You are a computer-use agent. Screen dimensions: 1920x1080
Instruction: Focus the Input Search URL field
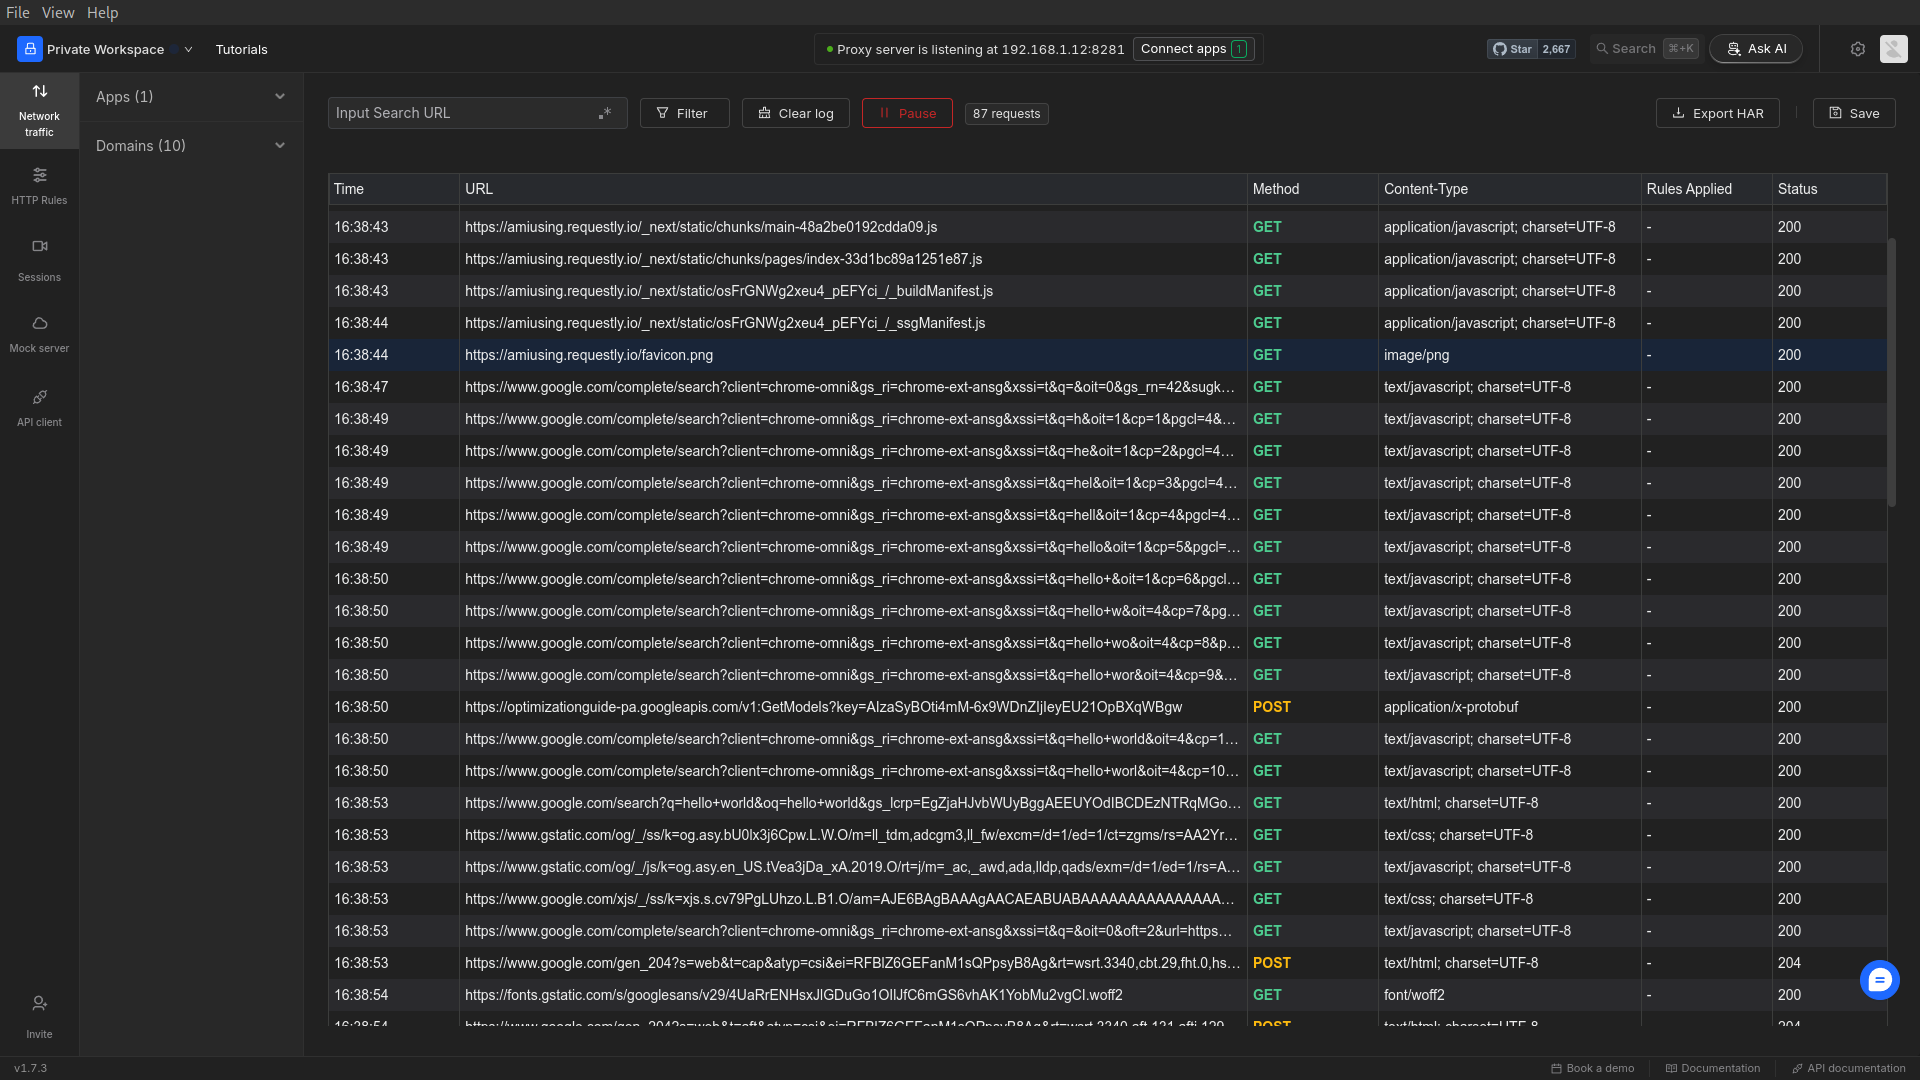click(460, 114)
